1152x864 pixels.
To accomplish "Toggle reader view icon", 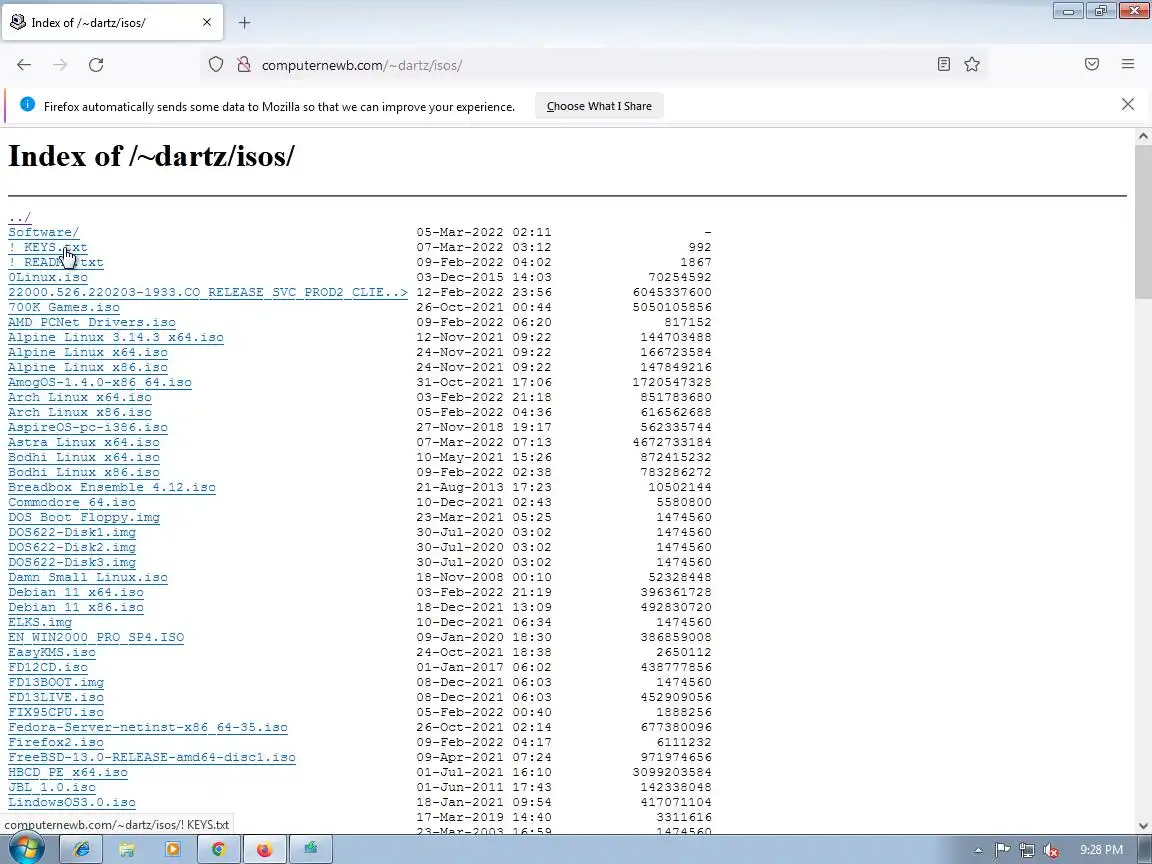I will (944, 65).
